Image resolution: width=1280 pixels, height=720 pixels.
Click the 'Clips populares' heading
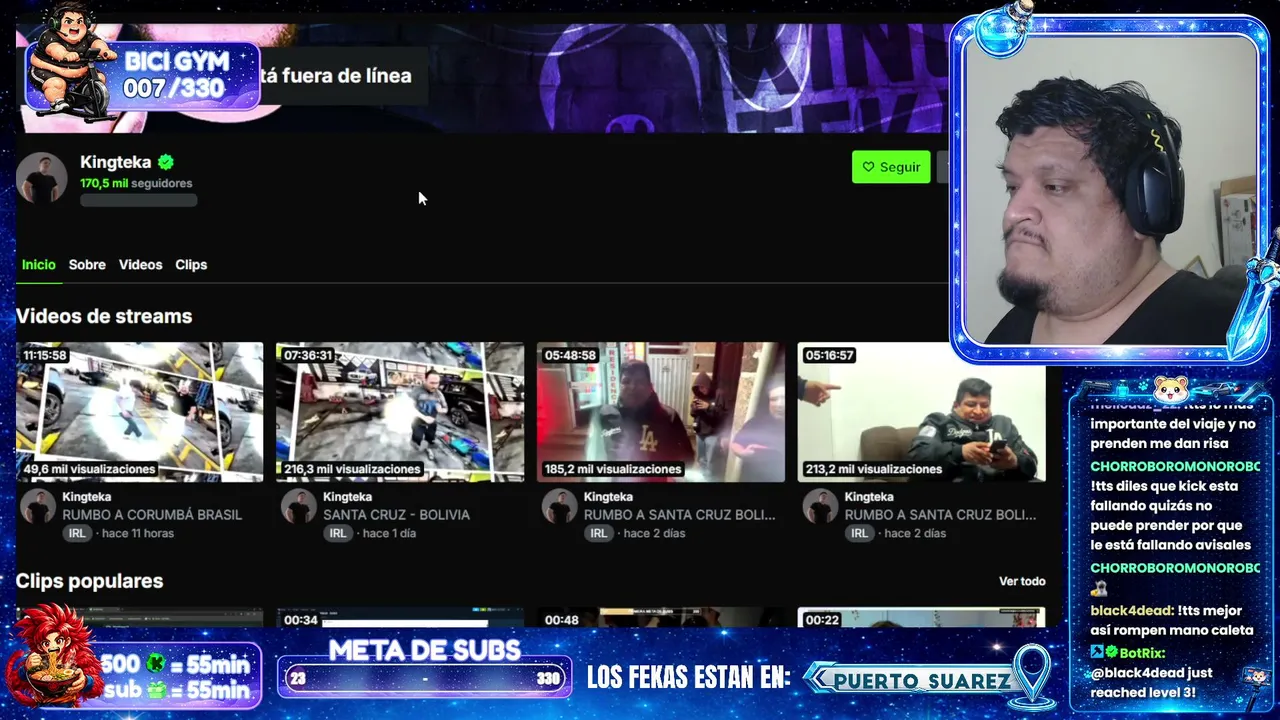tap(89, 581)
